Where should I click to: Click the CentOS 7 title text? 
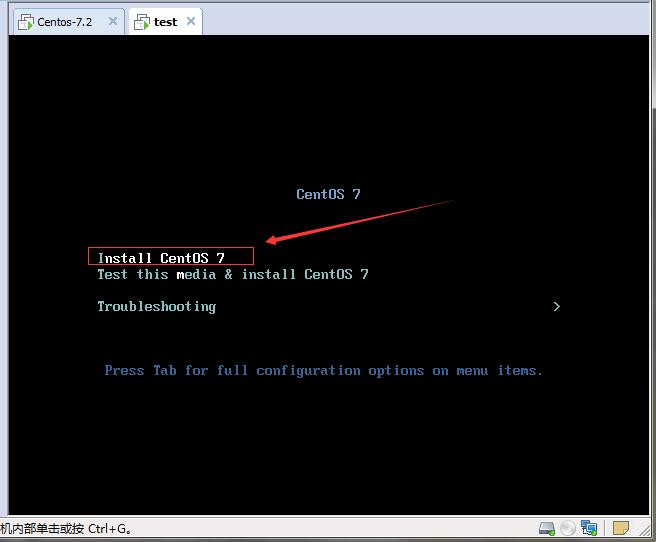click(328, 194)
